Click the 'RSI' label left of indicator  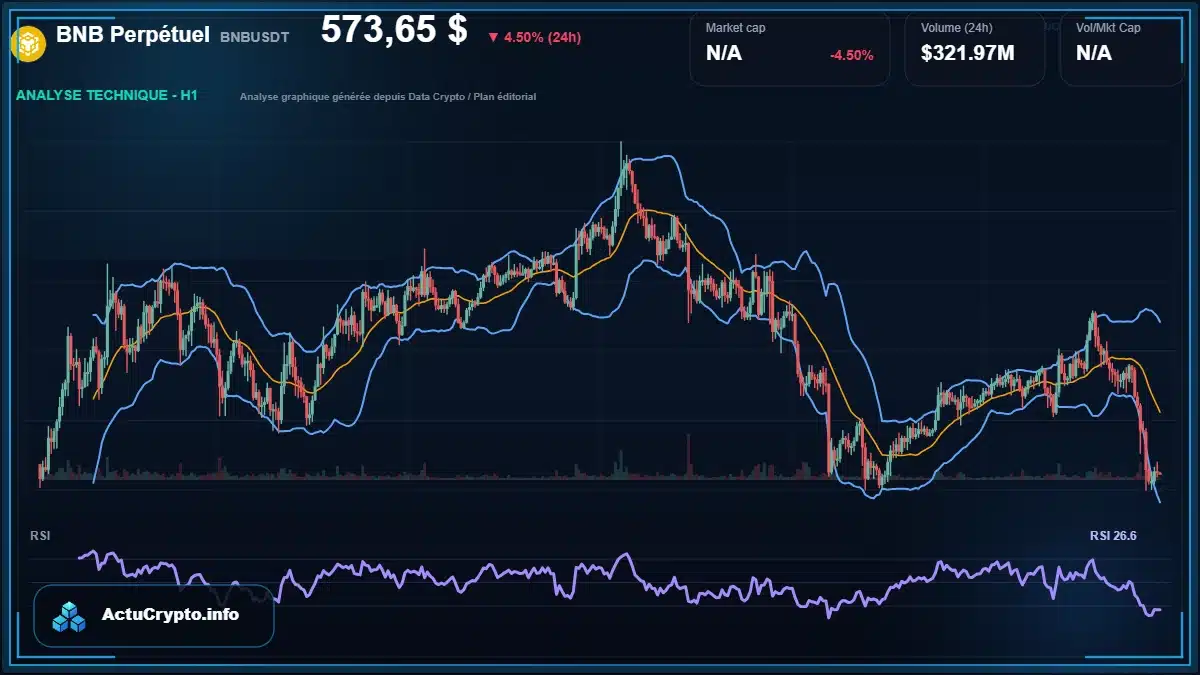[x=41, y=536]
